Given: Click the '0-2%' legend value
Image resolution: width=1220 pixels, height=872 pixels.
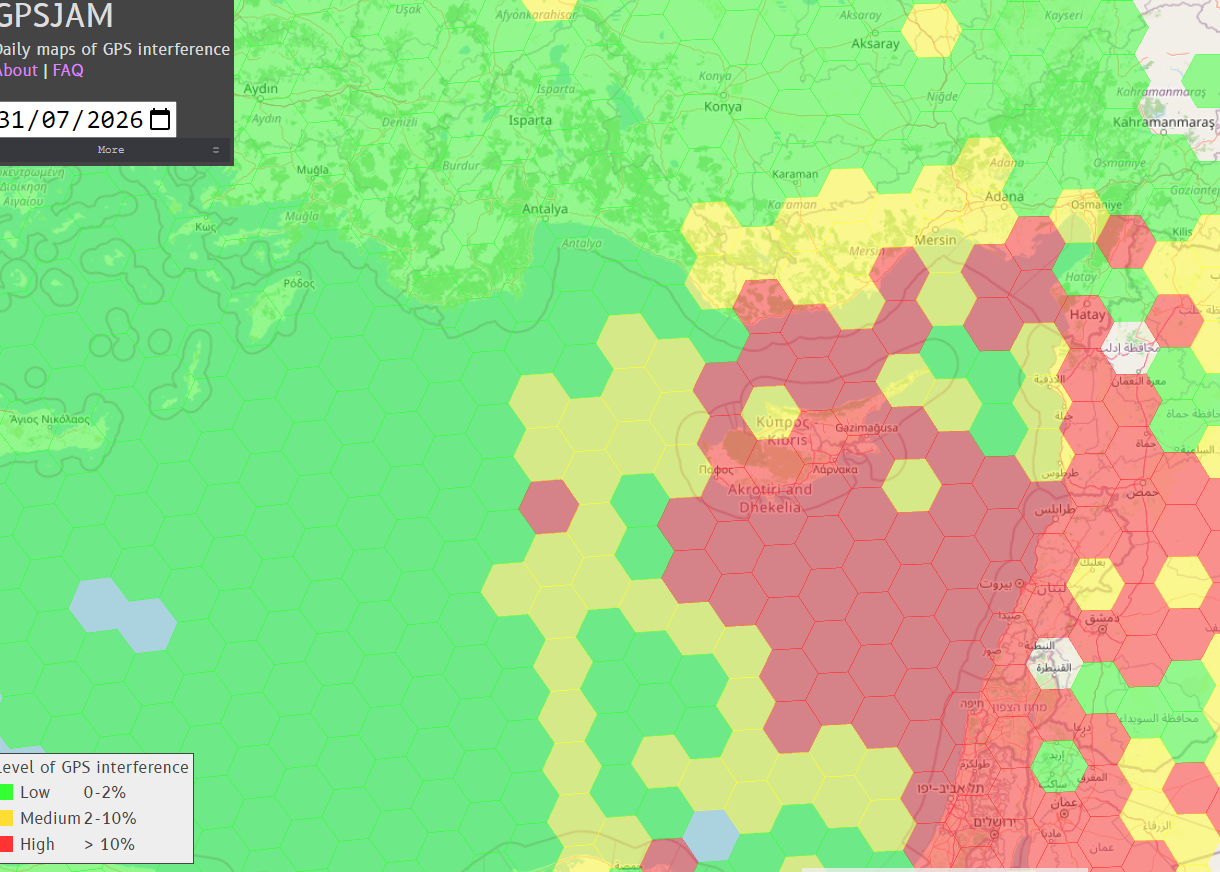Looking at the screenshot, I should click(x=105, y=792).
